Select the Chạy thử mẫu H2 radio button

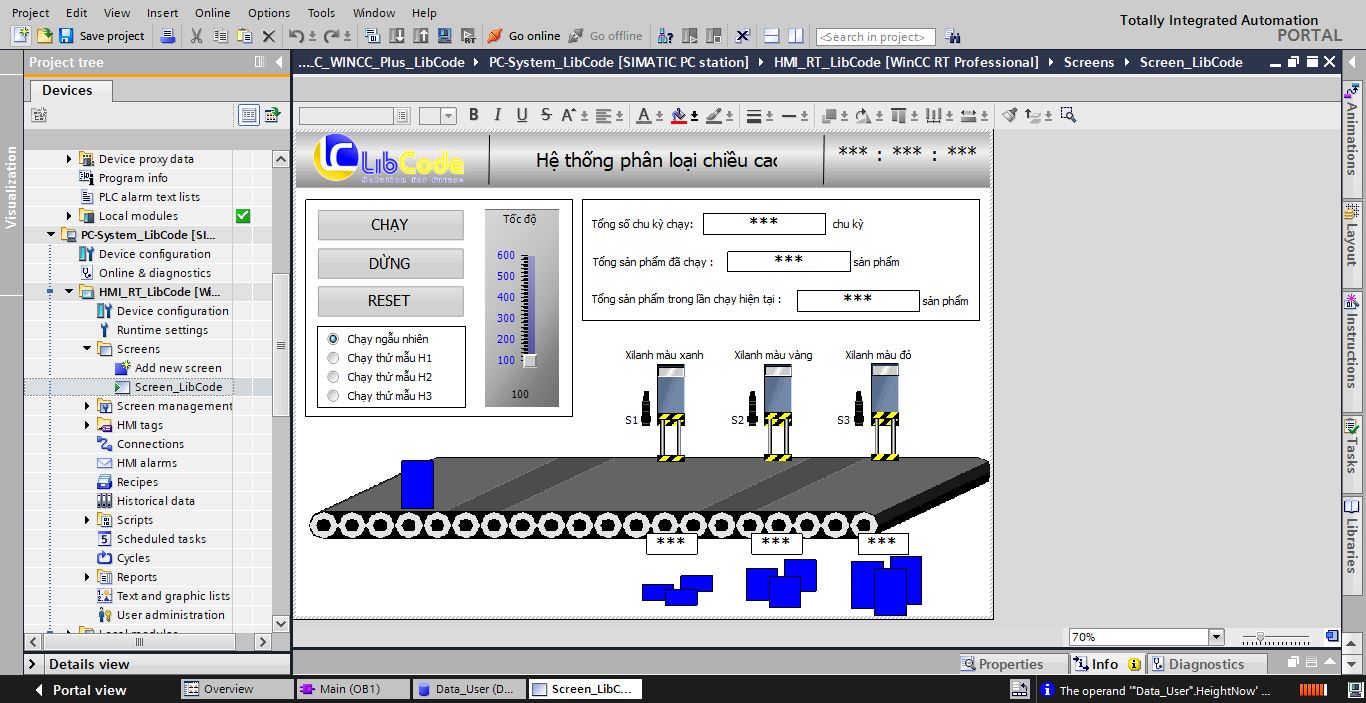click(333, 377)
